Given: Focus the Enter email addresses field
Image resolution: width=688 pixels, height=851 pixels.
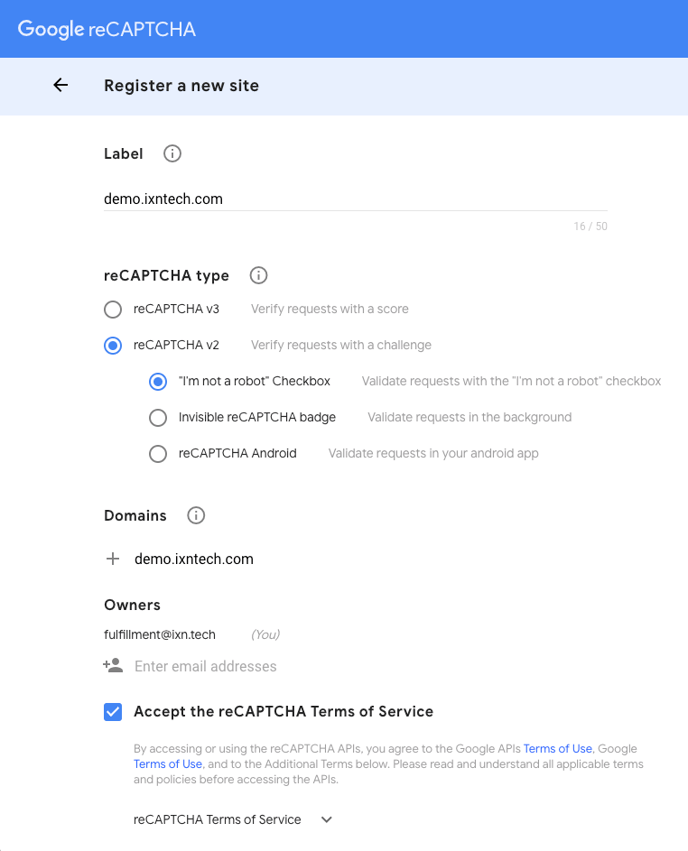Looking at the screenshot, I should [x=206, y=666].
